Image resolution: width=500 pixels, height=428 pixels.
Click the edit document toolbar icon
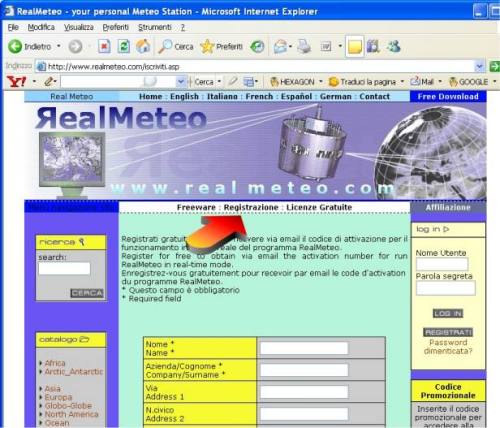[x=326, y=46]
